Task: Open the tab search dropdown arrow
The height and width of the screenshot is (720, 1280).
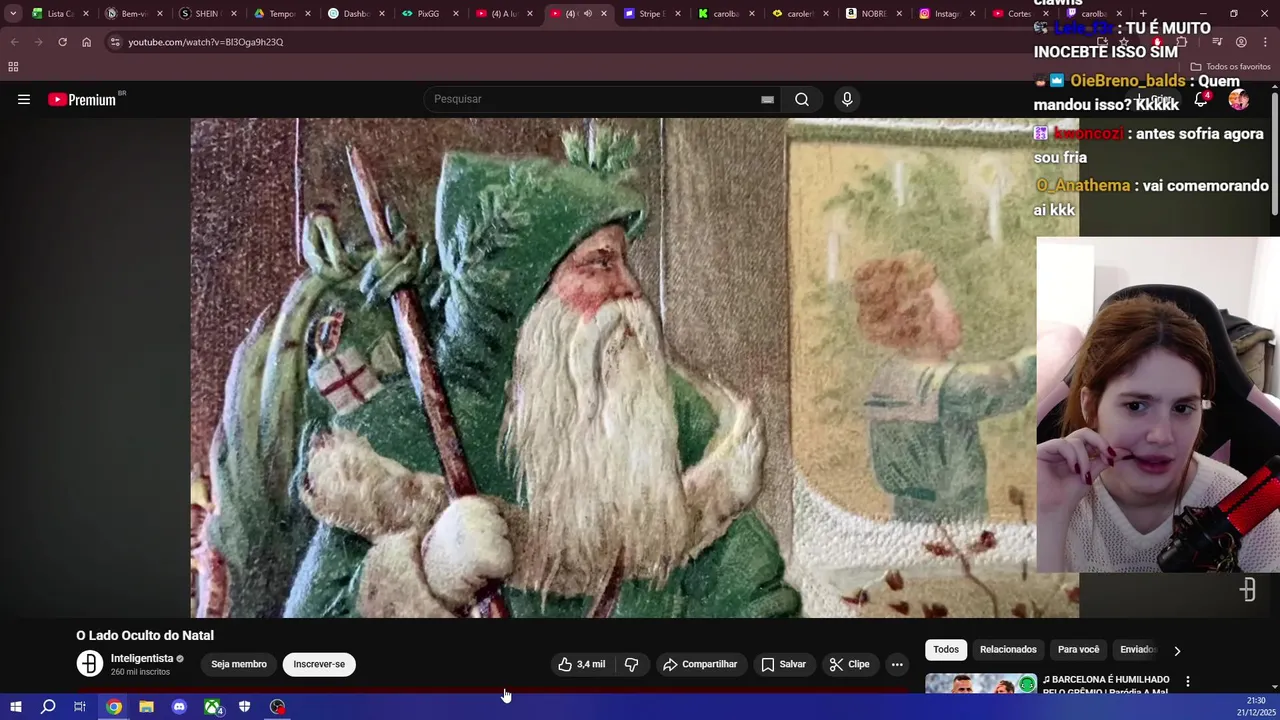Action: pos(12,14)
